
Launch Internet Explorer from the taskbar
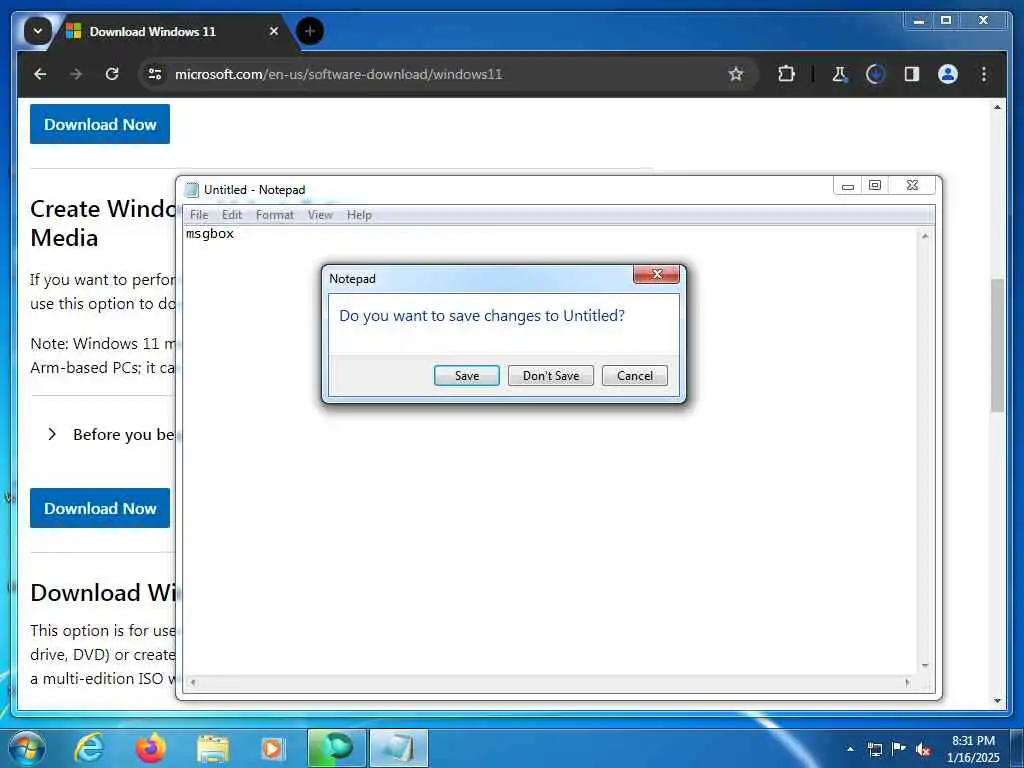click(89, 748)
